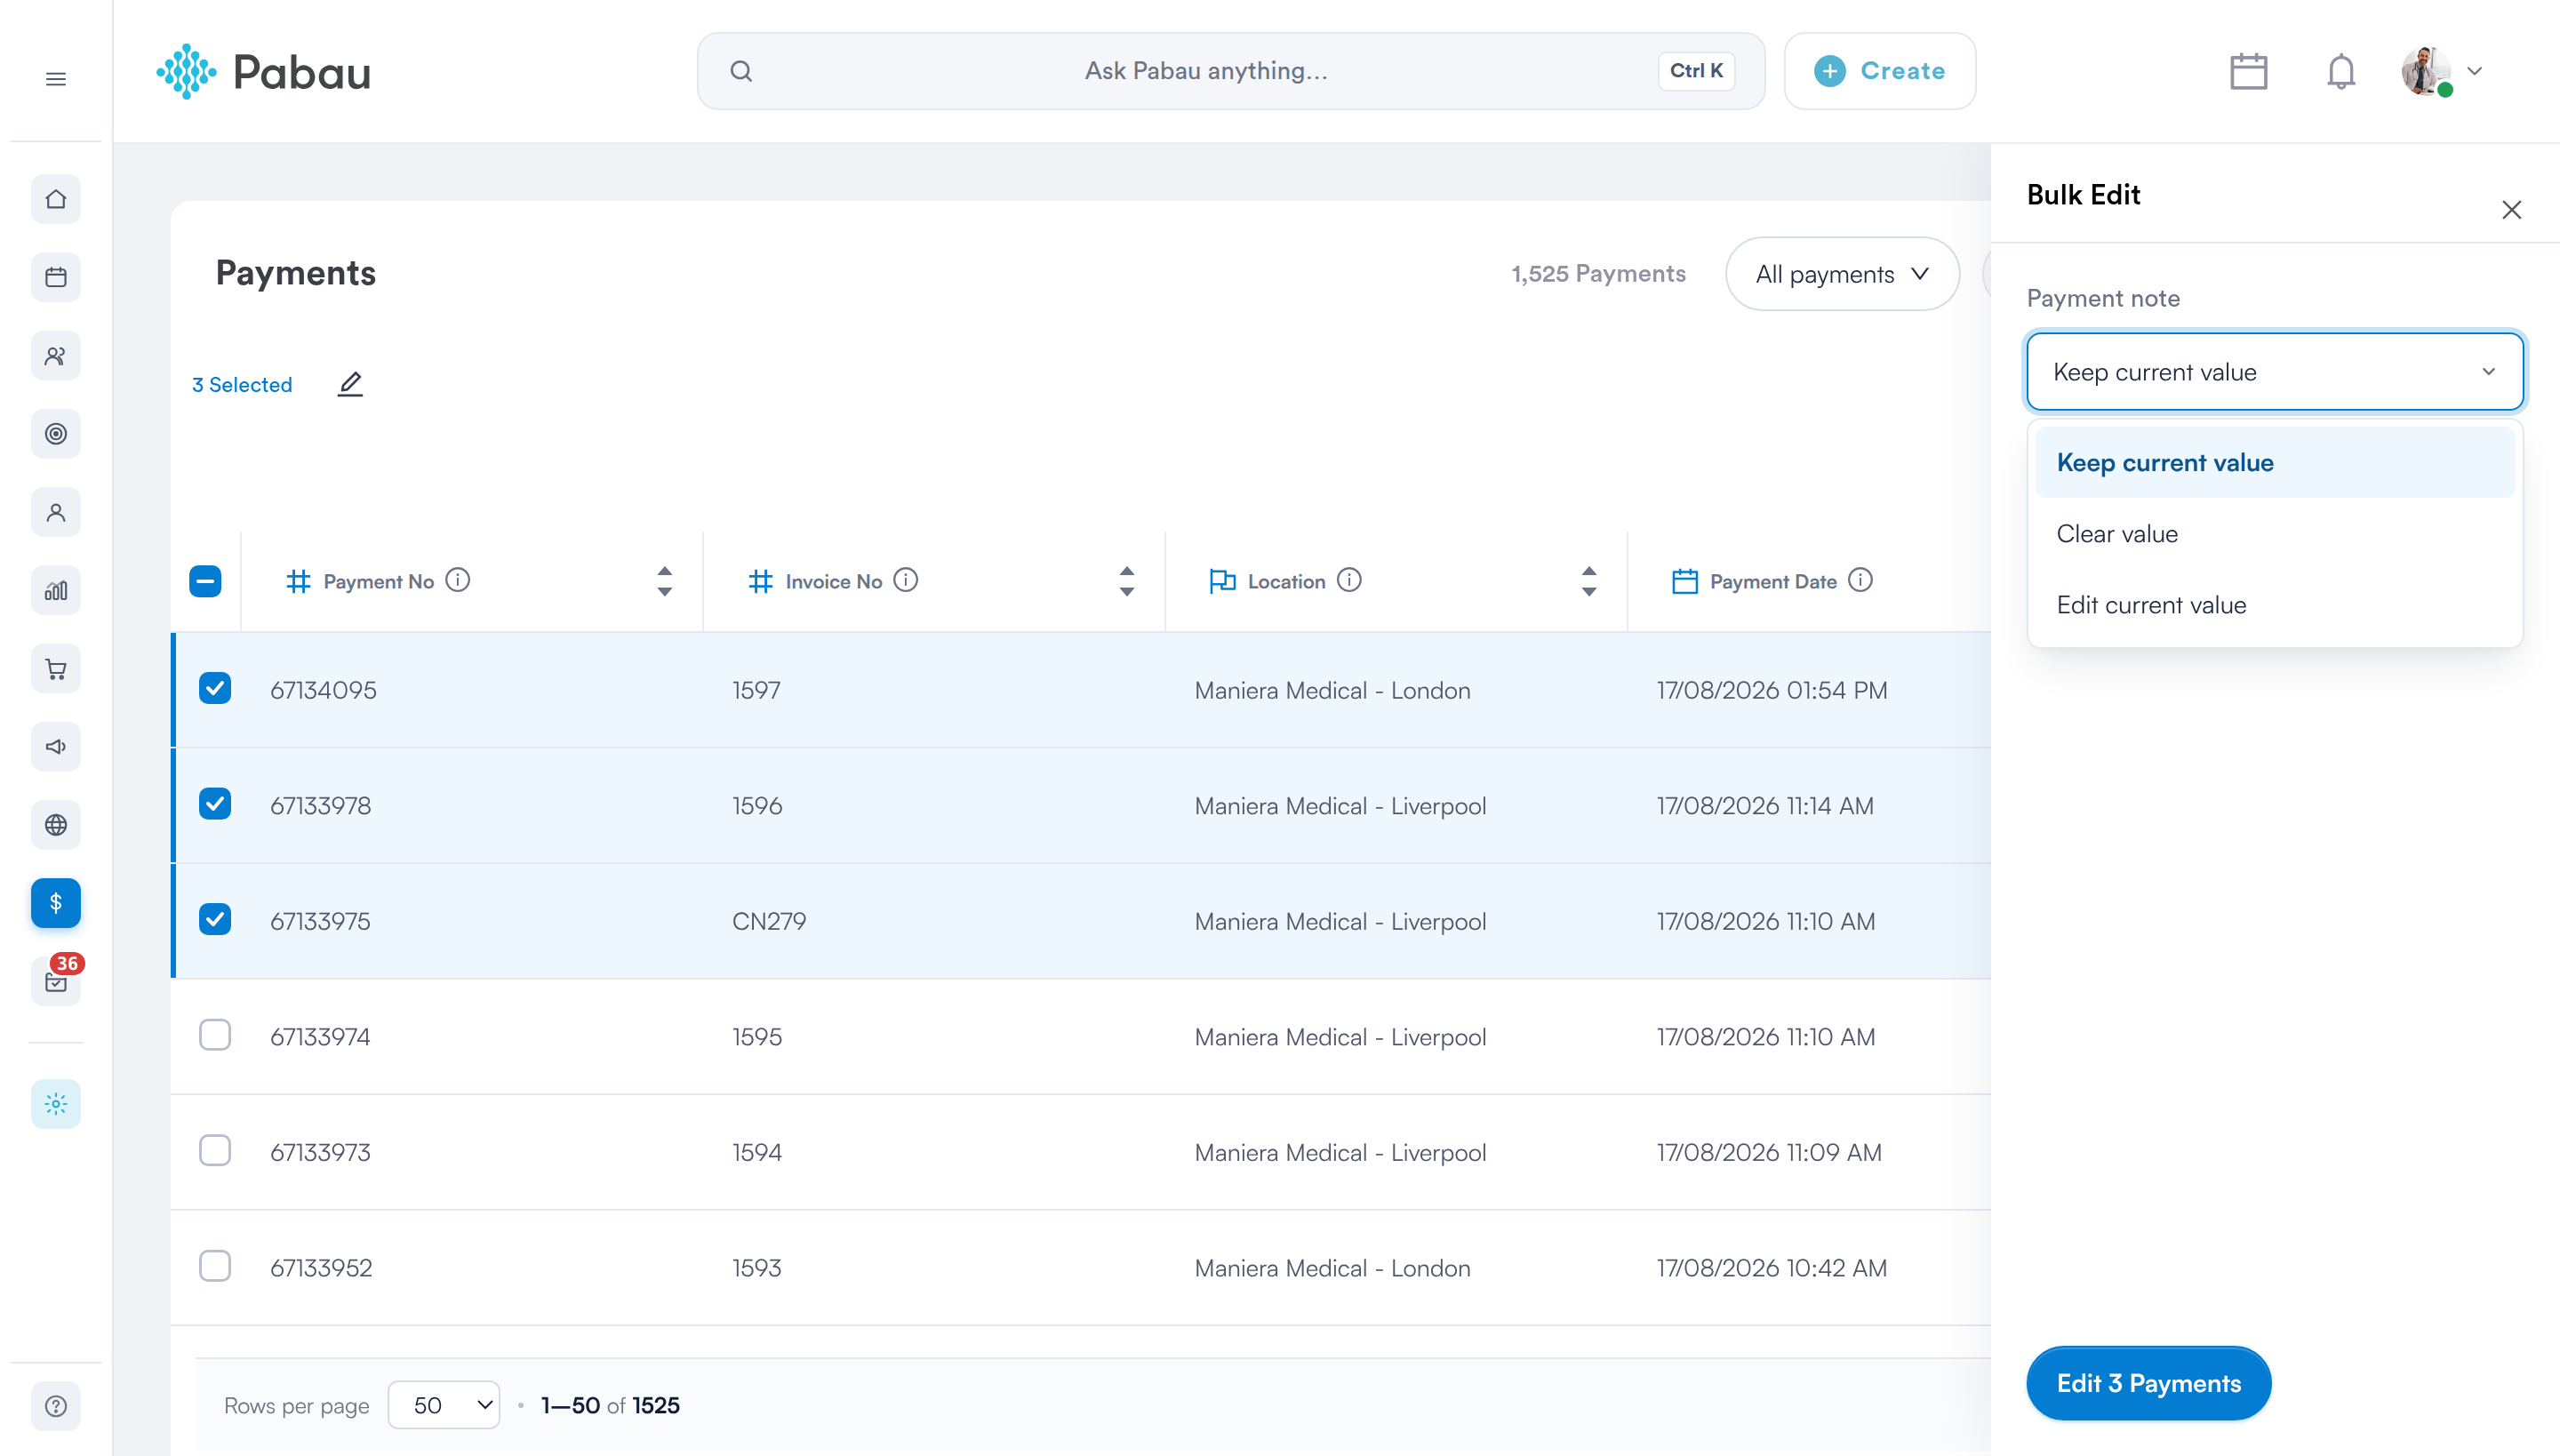This screenshot has width=2560, height=1456.
Task: Open the shopping cart sidebar icon
Action: click(56, 669)
